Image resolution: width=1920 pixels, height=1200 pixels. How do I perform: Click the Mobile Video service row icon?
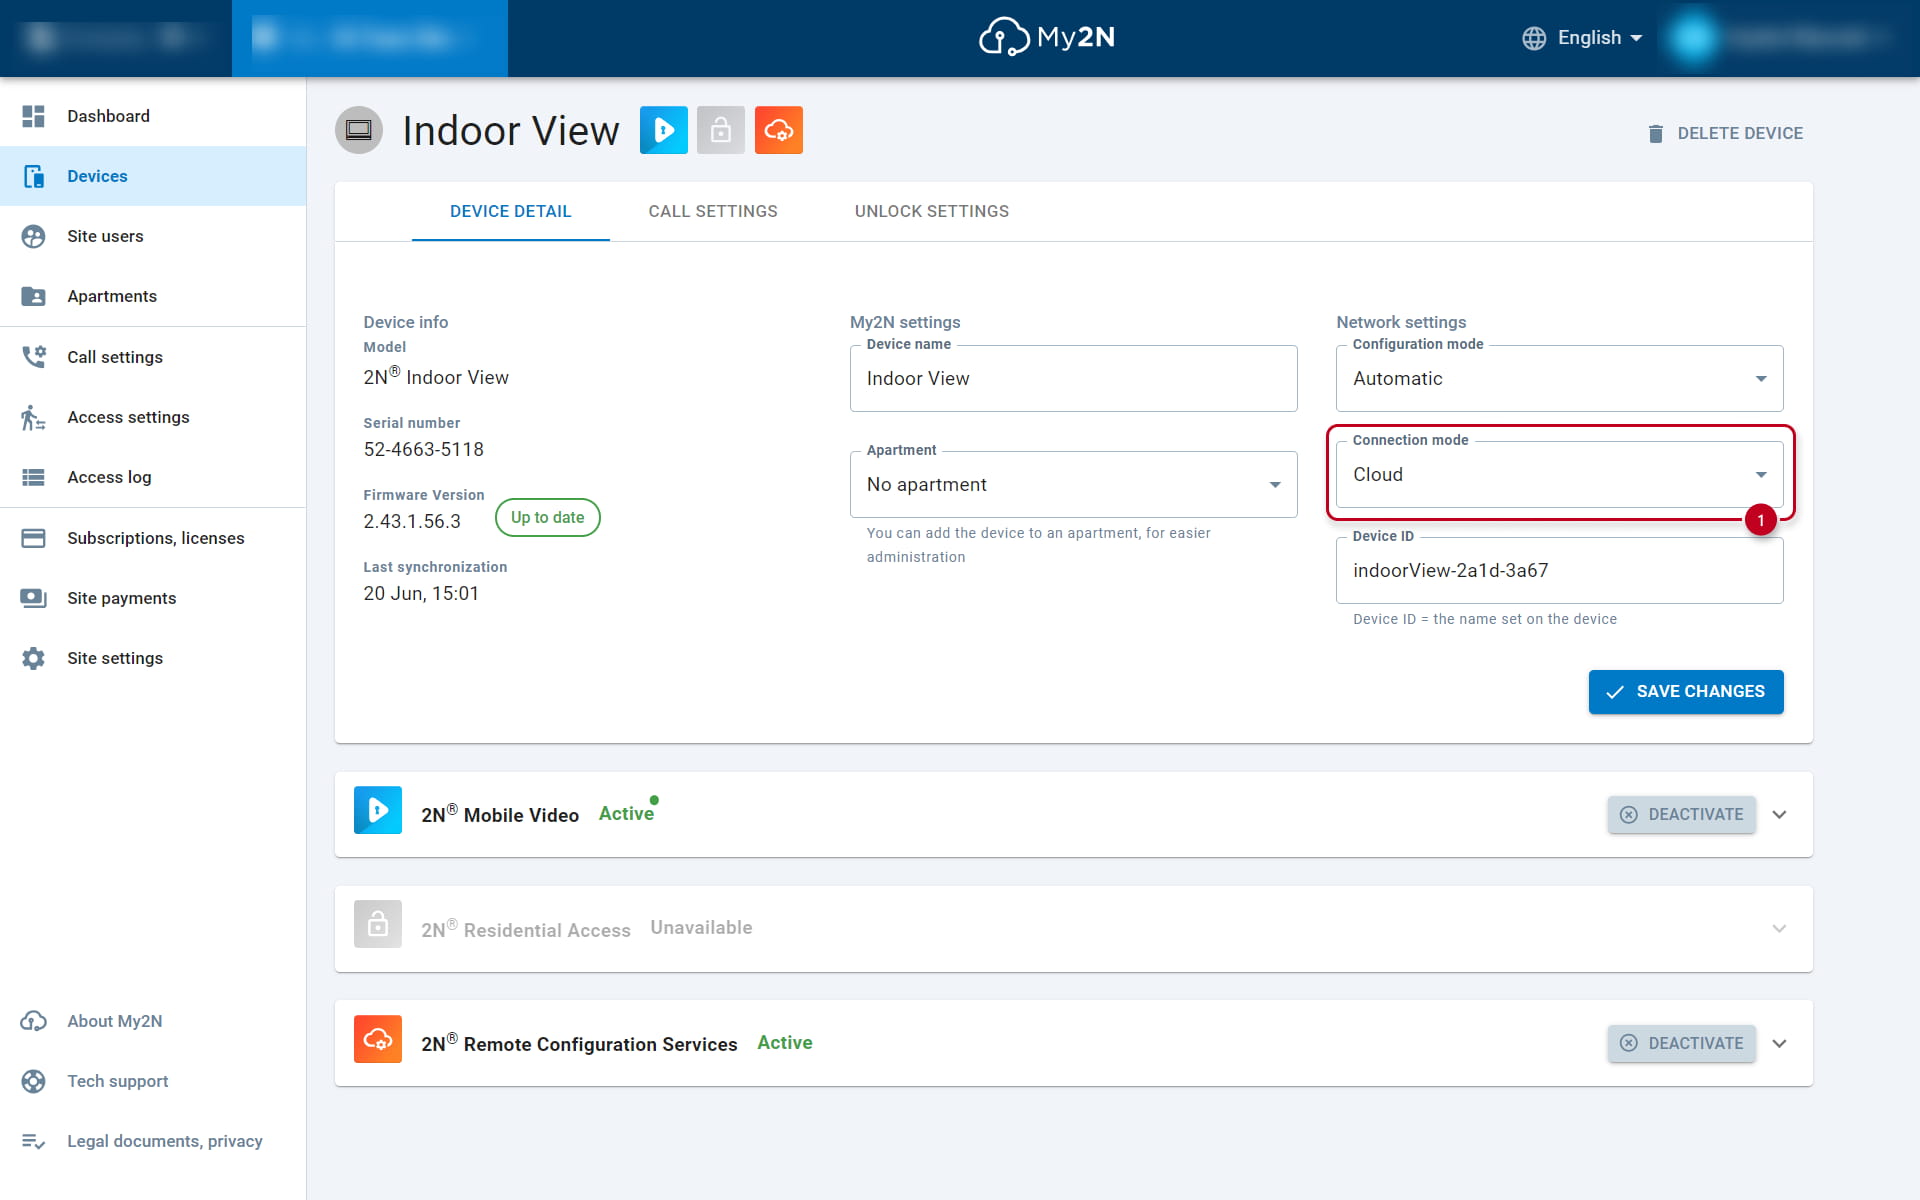378,810
